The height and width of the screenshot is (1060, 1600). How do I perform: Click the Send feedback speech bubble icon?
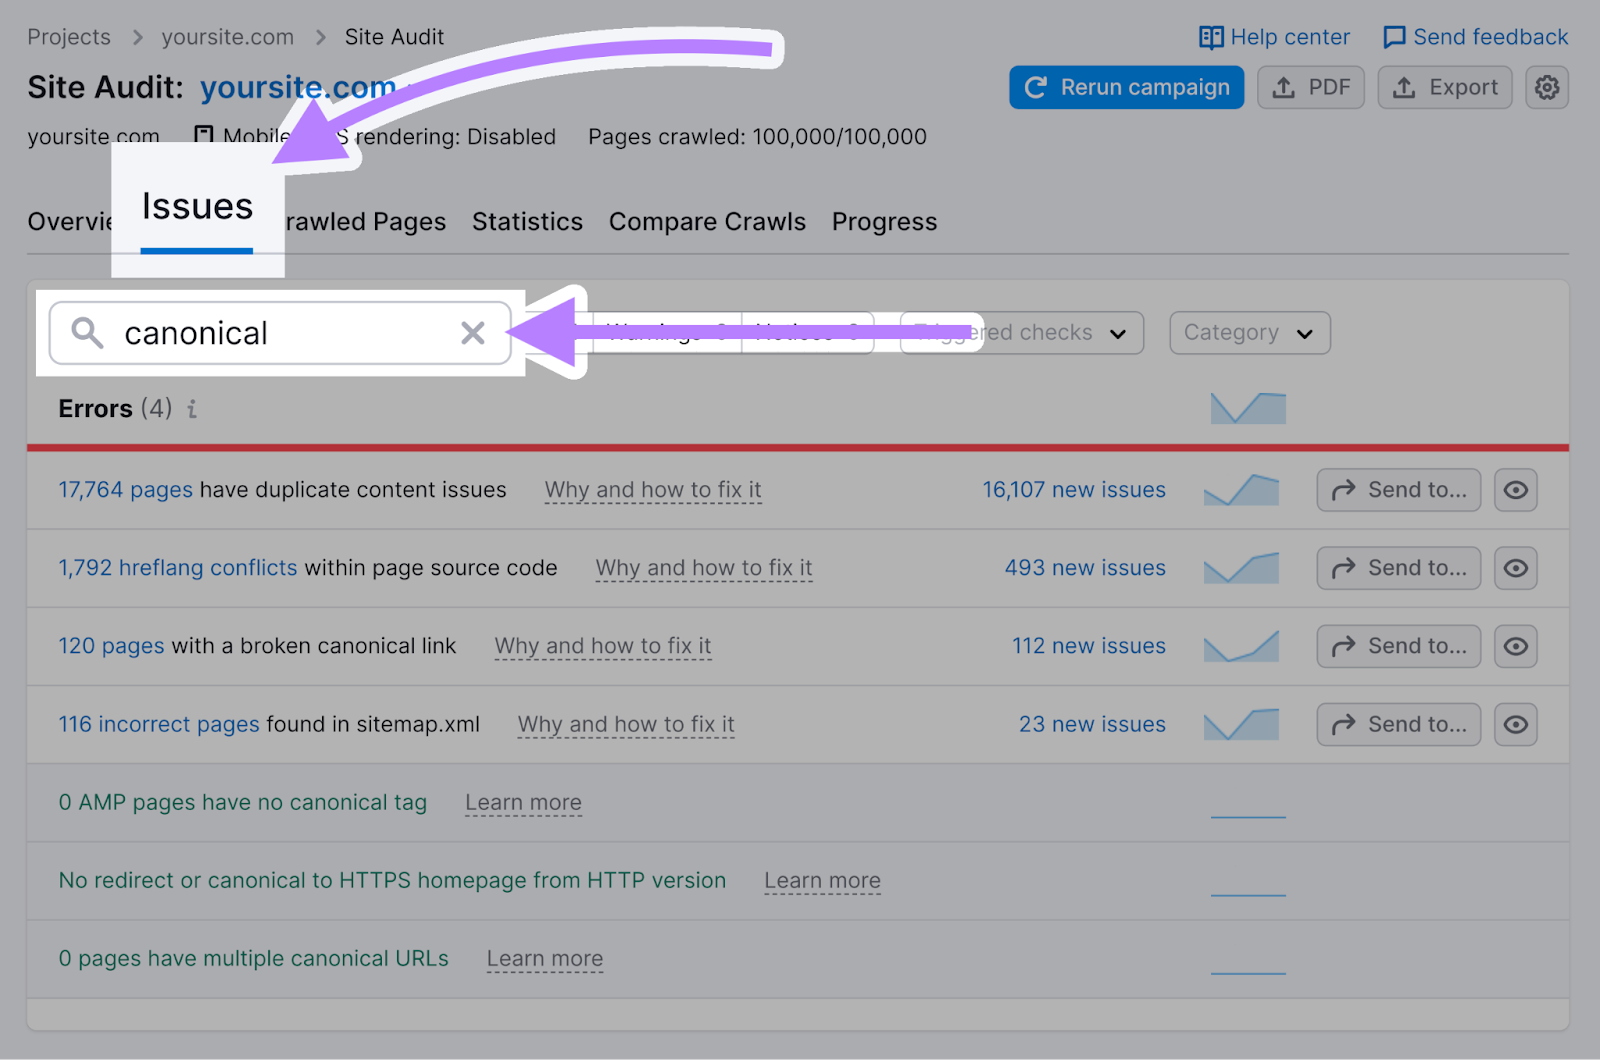1394,37
